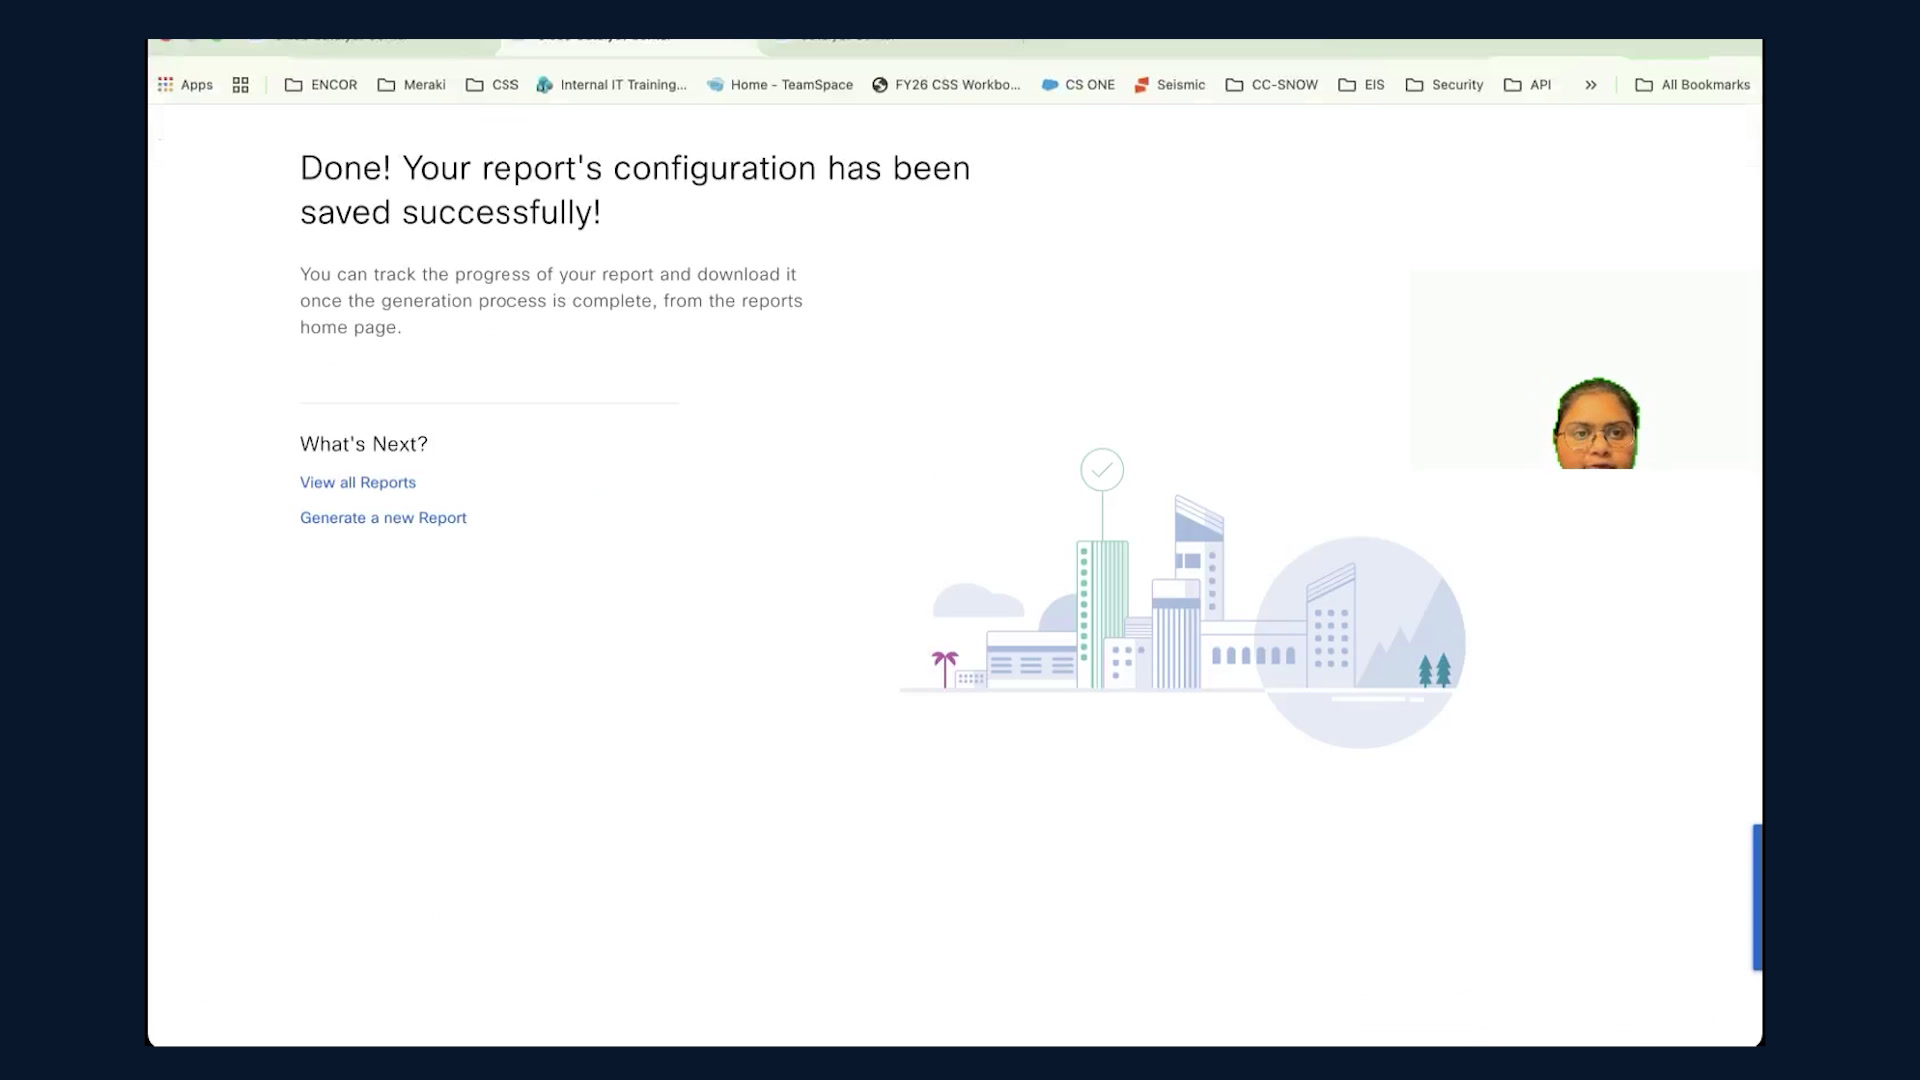This screenshot has width=1920, height=1080.
Task: Click the View all Reports link
Action: click(x=358, y=482)
